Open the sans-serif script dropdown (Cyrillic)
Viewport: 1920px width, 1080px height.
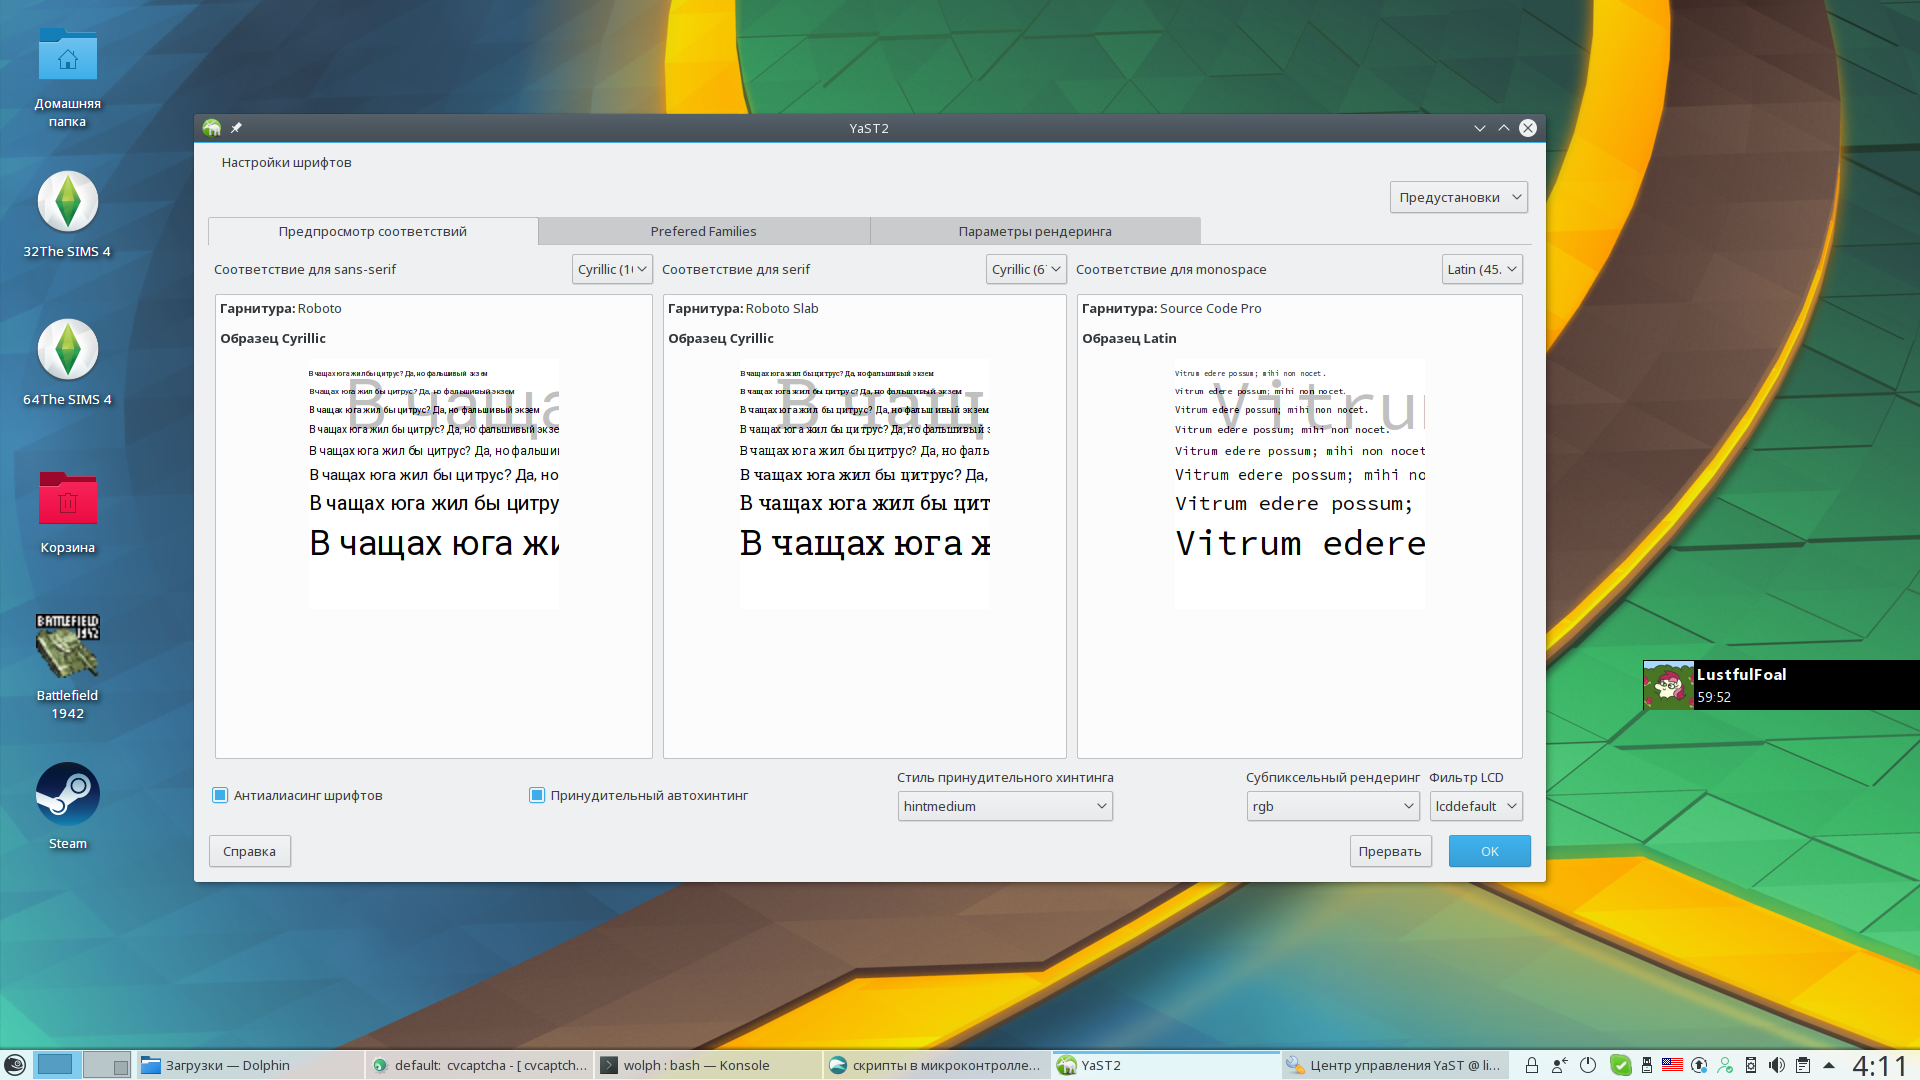612,269
